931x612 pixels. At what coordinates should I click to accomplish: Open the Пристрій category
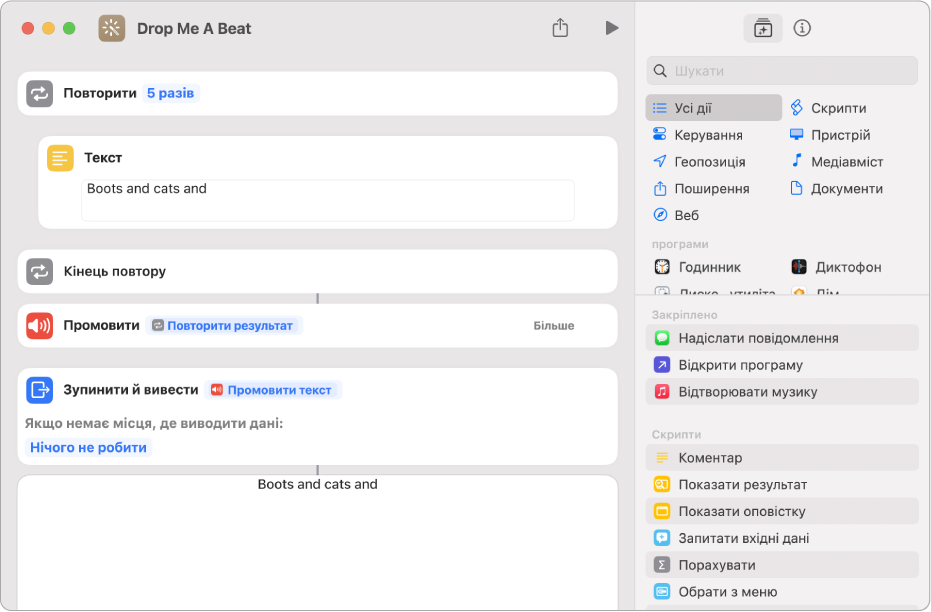[x=830, y=135]
